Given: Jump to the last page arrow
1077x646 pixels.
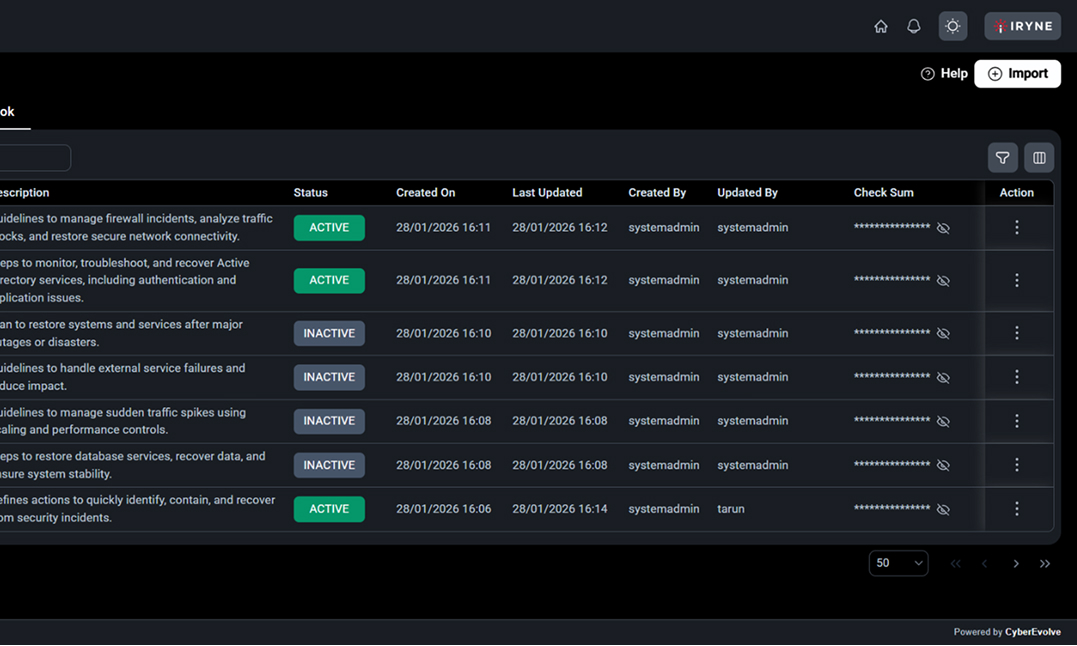Looking at the screenshot, I should click(1045, 564).
